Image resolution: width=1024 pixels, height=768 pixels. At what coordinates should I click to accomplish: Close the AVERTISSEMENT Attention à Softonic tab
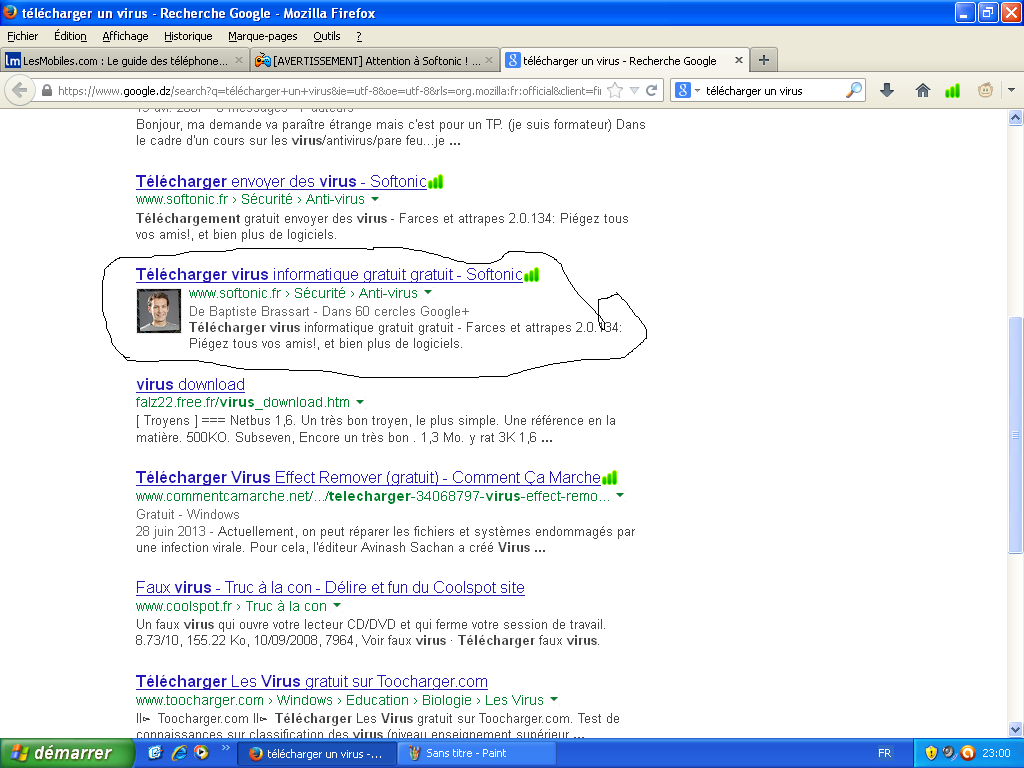pyautogui.click(x=488, y=61)
